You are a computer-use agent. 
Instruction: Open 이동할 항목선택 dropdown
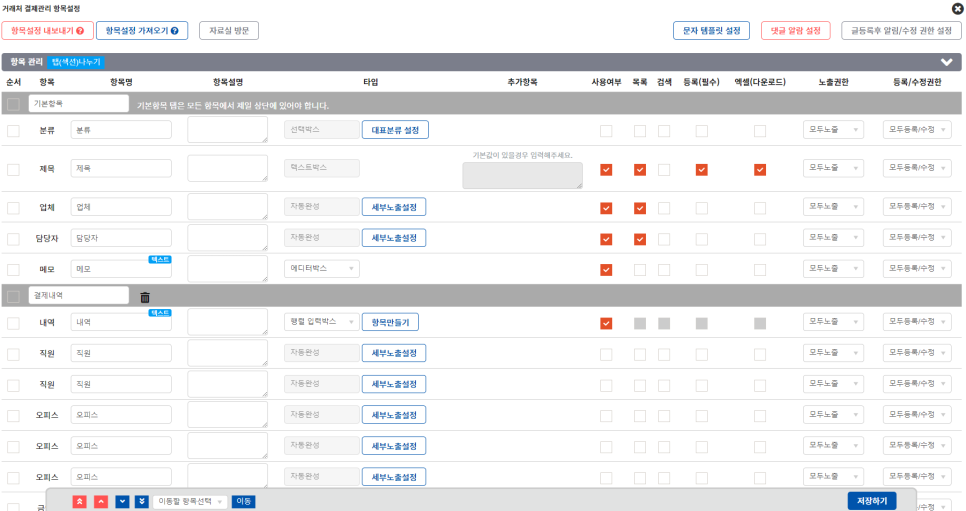point(190,501)
